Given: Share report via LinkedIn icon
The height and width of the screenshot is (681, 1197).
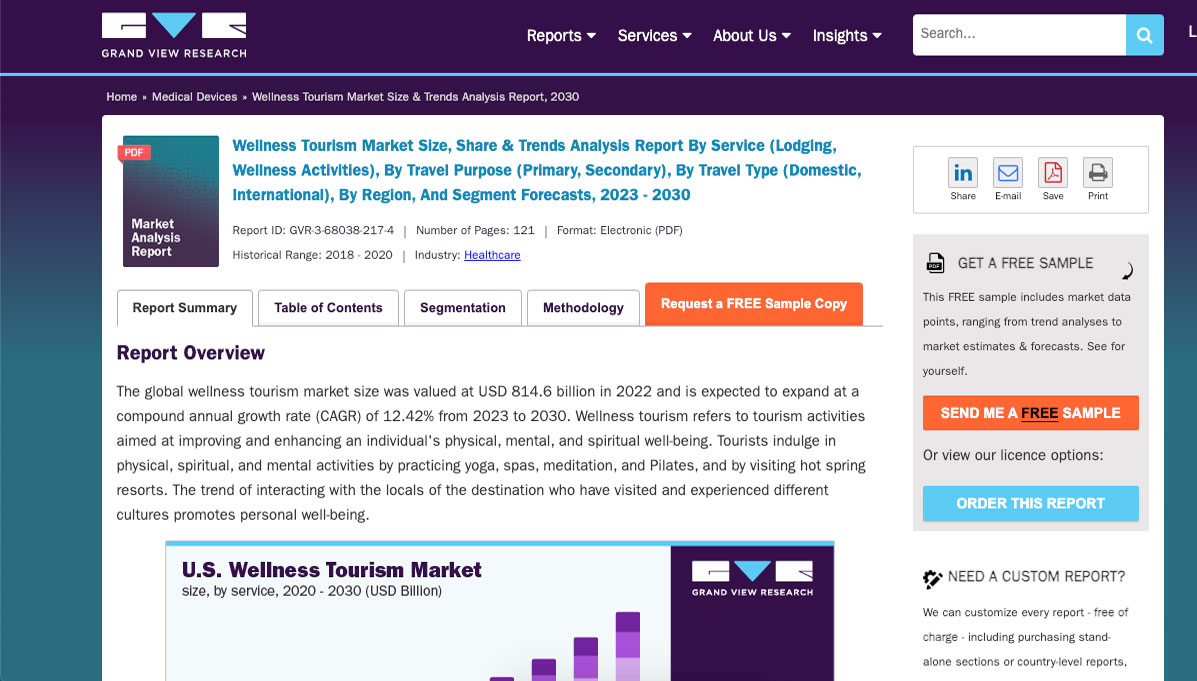Looking at the screenshot, I should pos(963,173).
